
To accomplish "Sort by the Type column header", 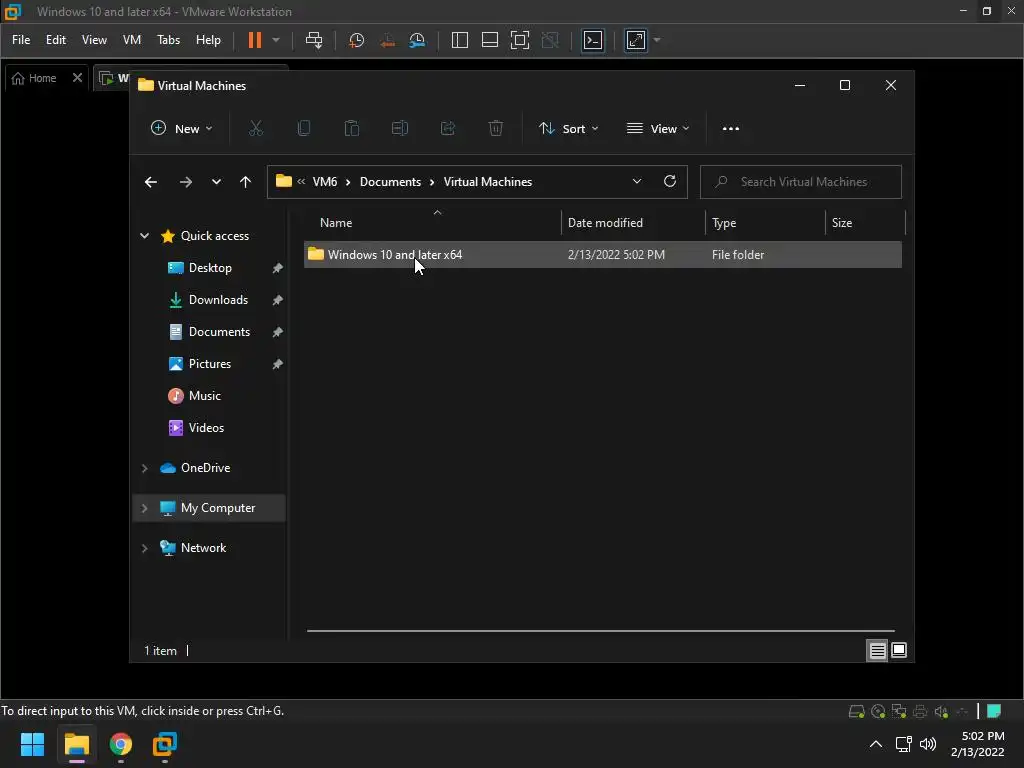I will click(x=765, y=223).
